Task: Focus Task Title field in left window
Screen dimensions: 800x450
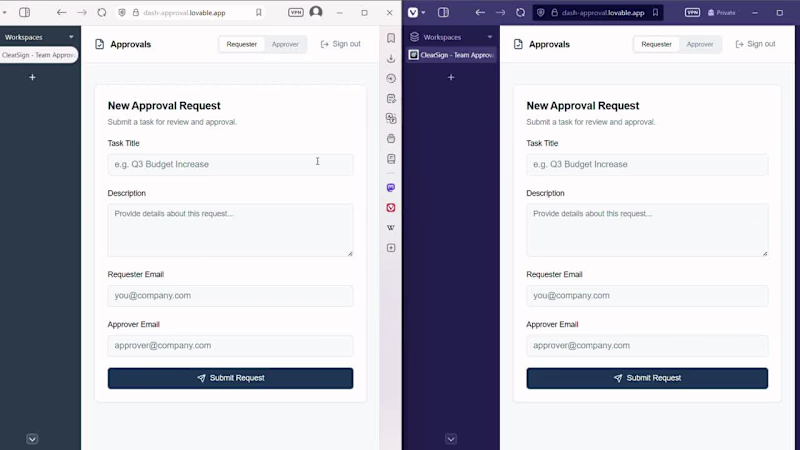Action: pyautogui.click(x=230, y=164)
